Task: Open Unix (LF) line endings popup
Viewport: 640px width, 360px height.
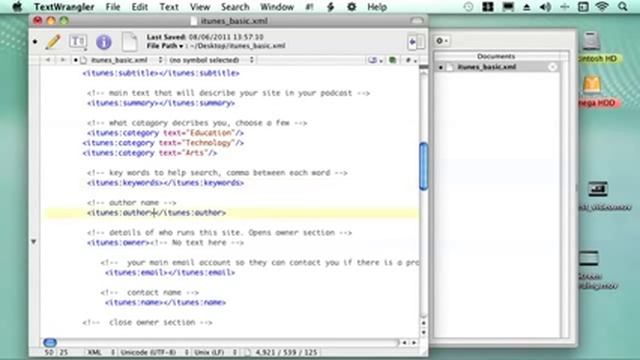Action: point(214,352)
